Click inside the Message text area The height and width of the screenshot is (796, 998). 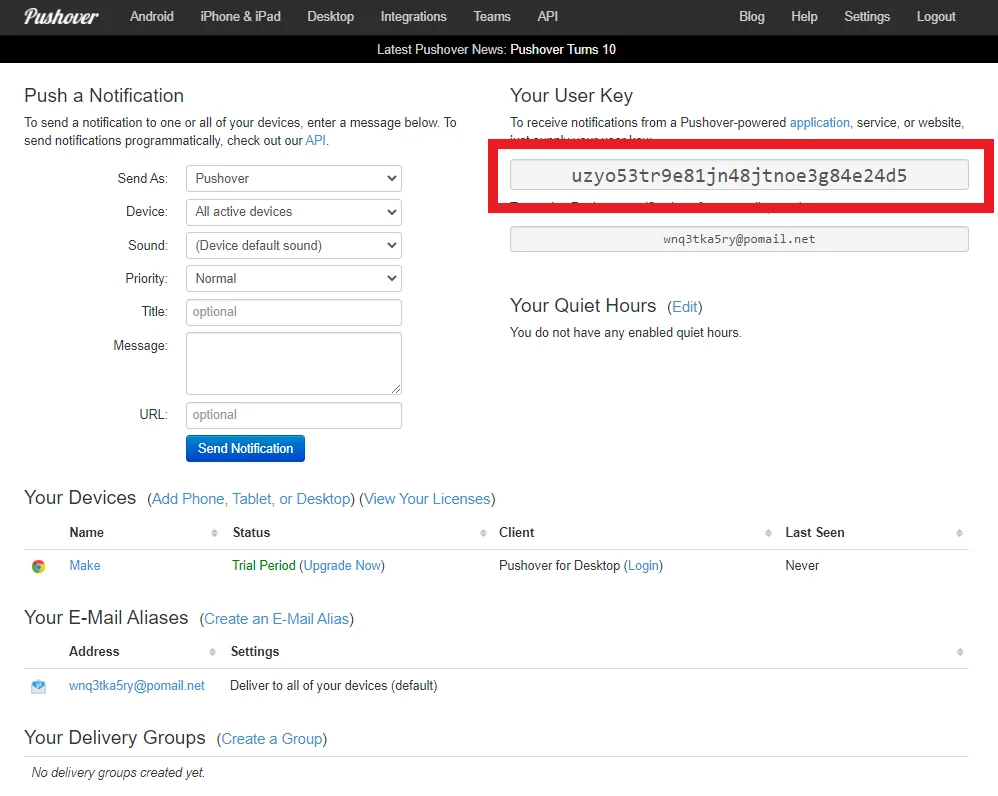[294, 363]
